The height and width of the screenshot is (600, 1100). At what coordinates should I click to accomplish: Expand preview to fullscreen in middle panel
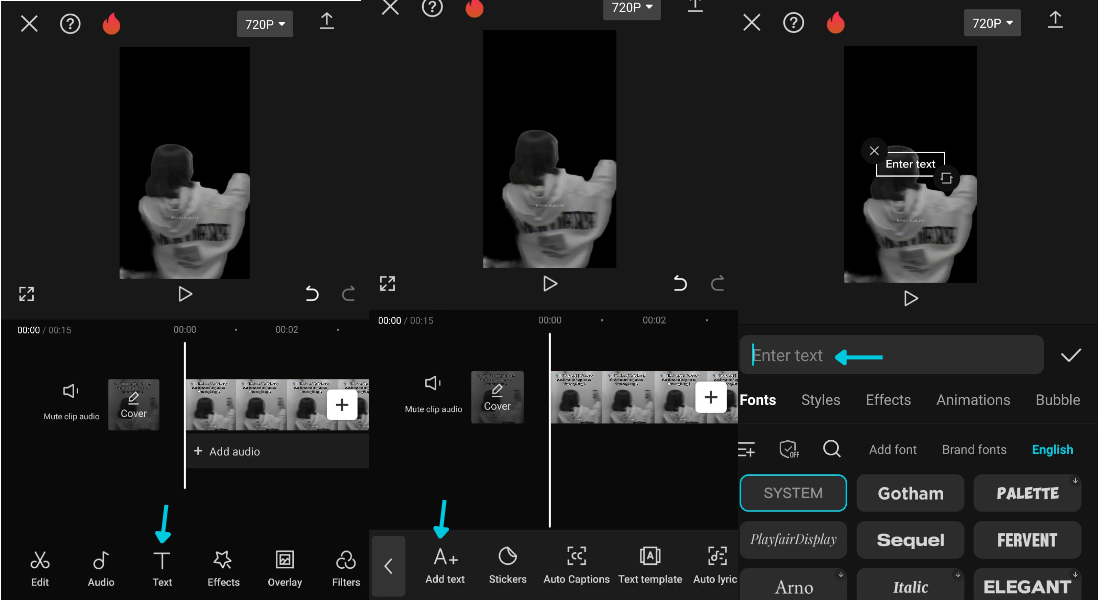tap(387, 284)
